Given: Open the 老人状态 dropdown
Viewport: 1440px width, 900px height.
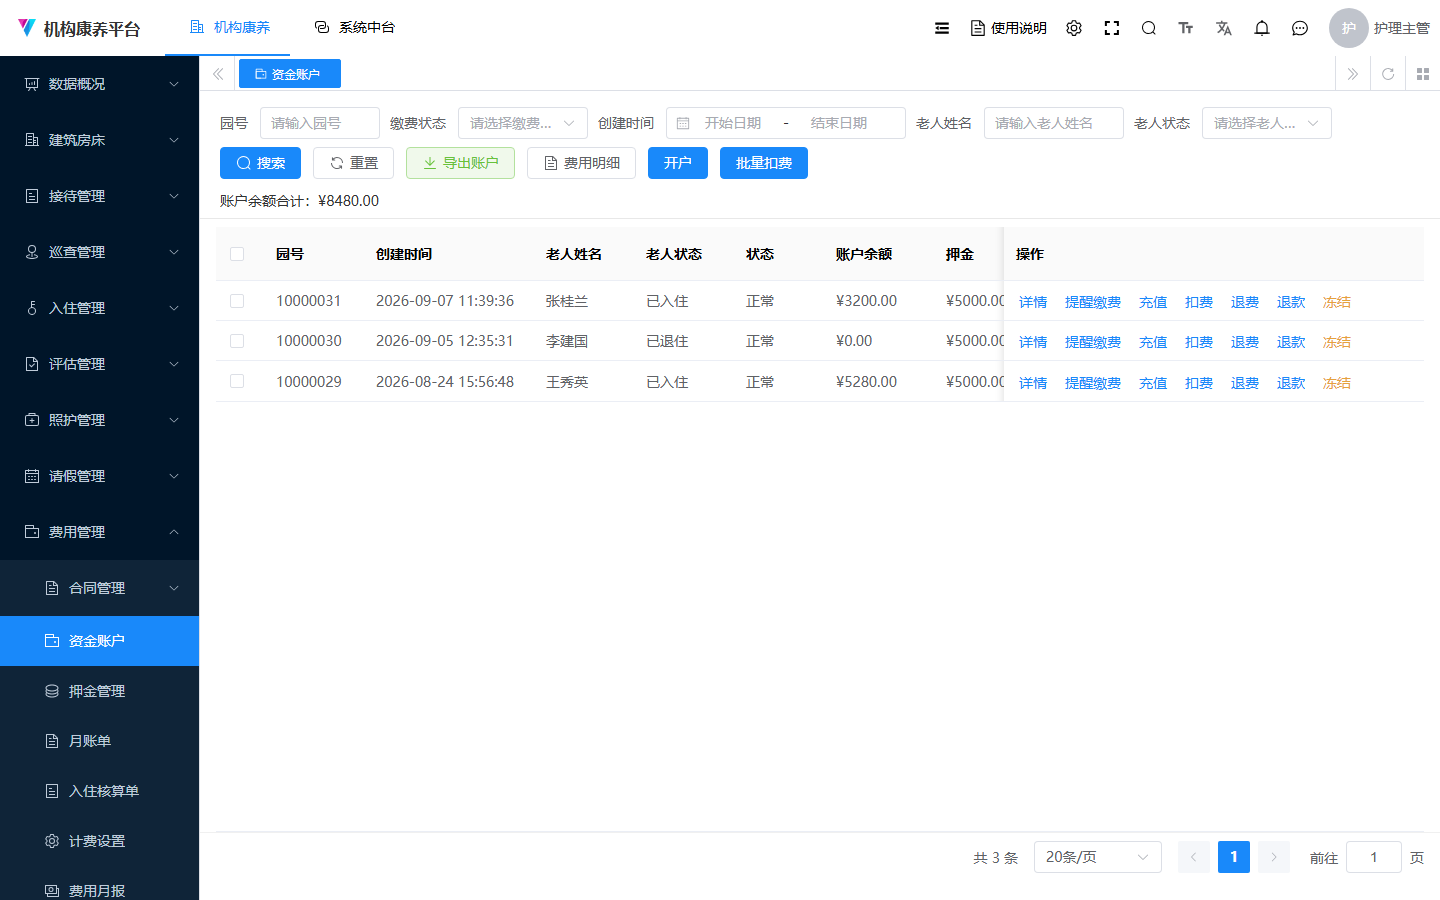Looking at the screenshot, I should tap(1266, 123).
